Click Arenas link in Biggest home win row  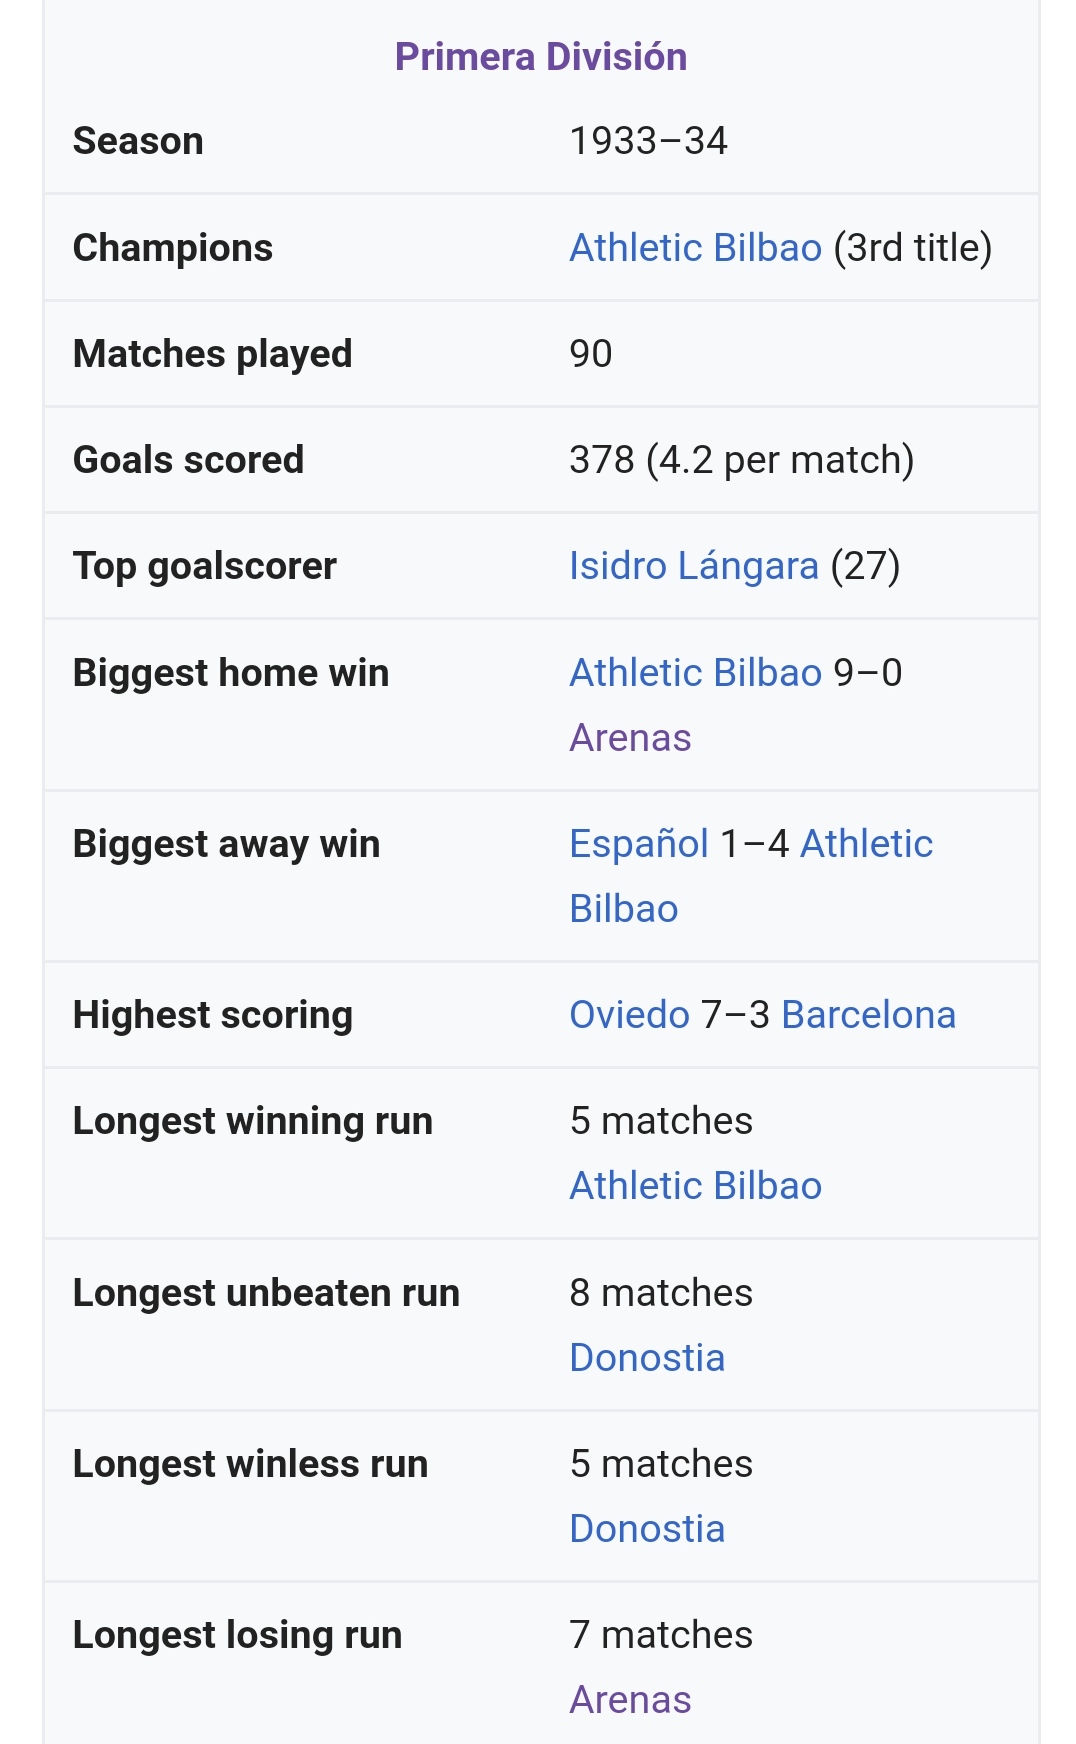pos(630,738)
